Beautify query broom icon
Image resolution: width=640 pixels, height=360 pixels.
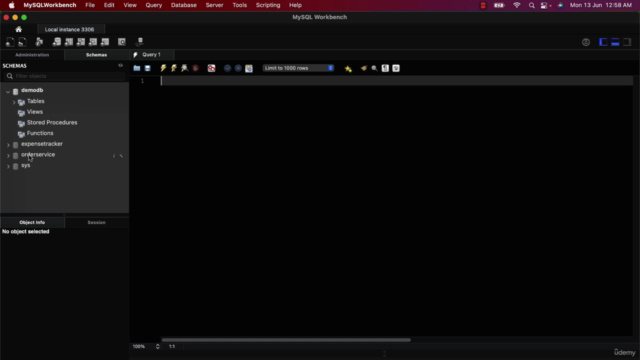coord(364,68)
